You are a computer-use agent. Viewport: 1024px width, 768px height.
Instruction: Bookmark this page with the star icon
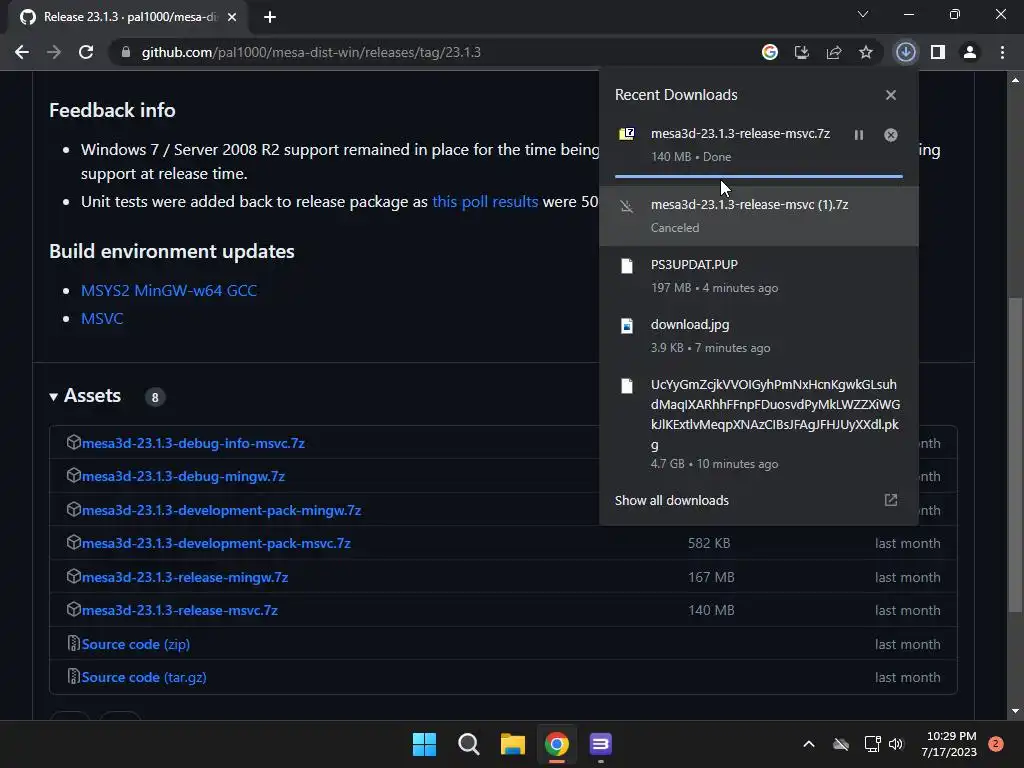click(x=866, y=52)
